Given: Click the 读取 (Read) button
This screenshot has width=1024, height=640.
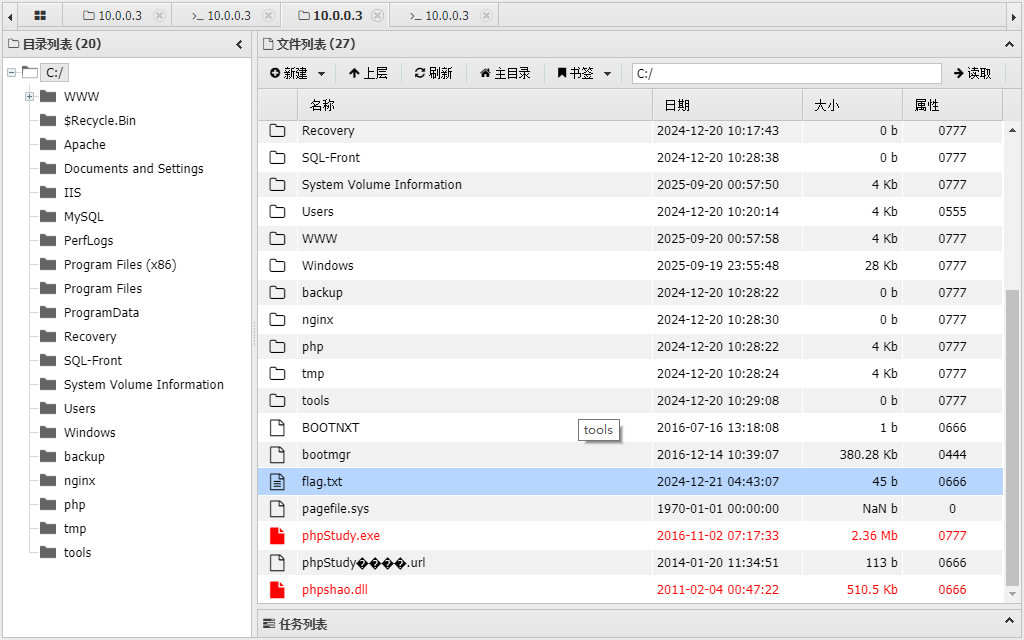Looking at the screenshot, I should click(972, 74).
